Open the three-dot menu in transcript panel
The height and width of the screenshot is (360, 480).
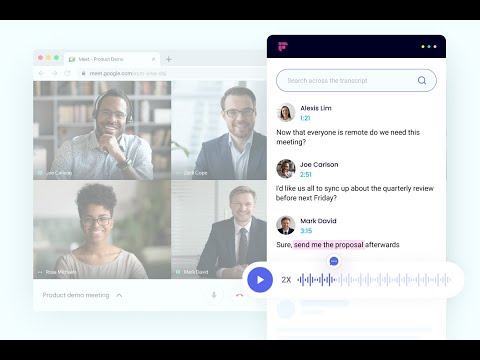pos(429,47)
